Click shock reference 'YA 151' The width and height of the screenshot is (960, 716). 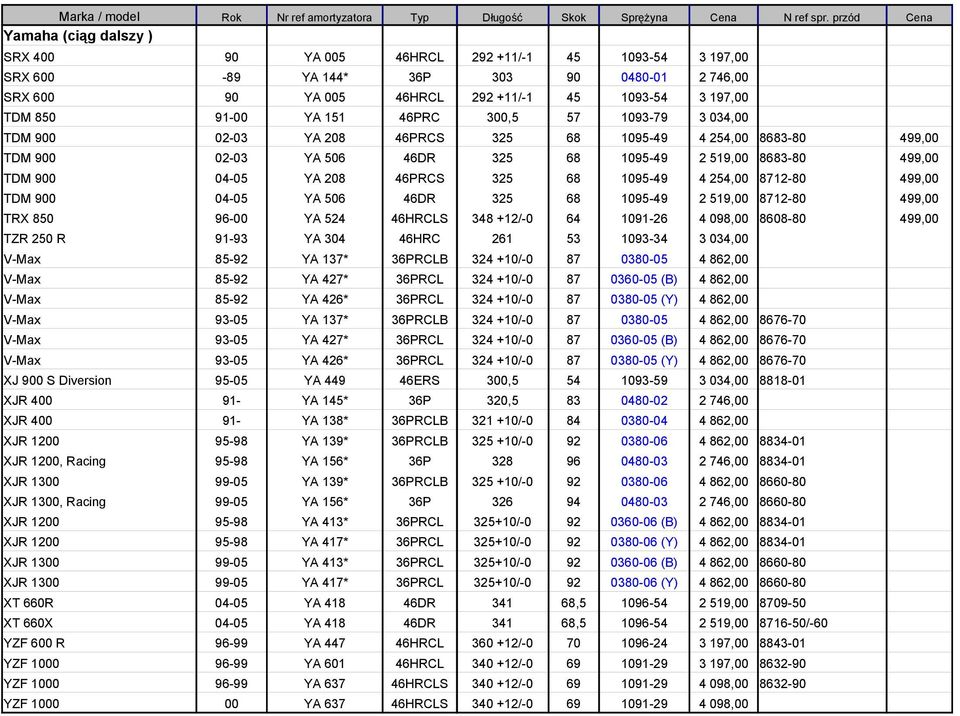[x=324, y=118]
